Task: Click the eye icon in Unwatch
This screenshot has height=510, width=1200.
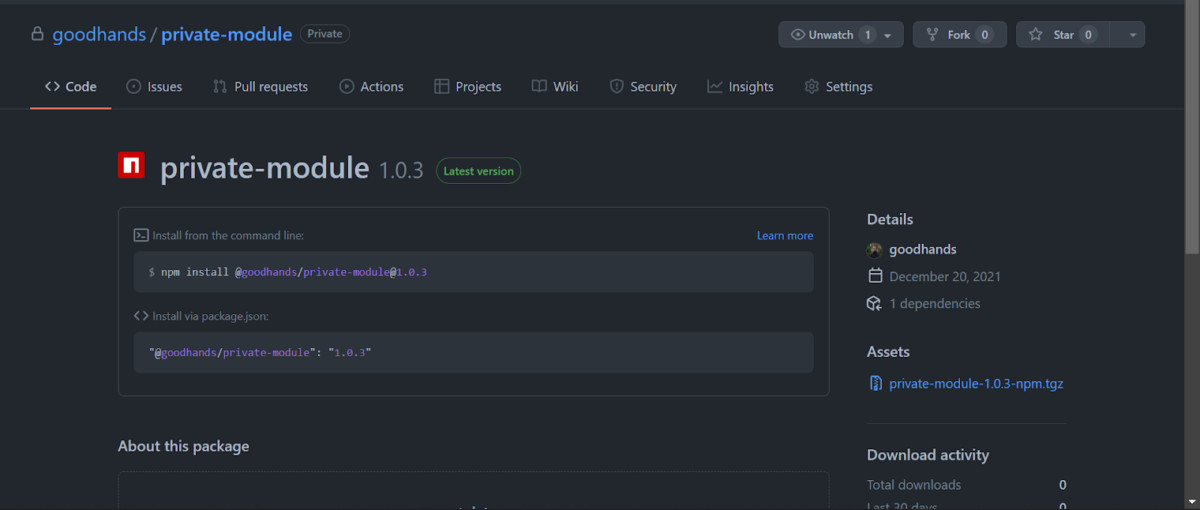Action: pos(798,35)
